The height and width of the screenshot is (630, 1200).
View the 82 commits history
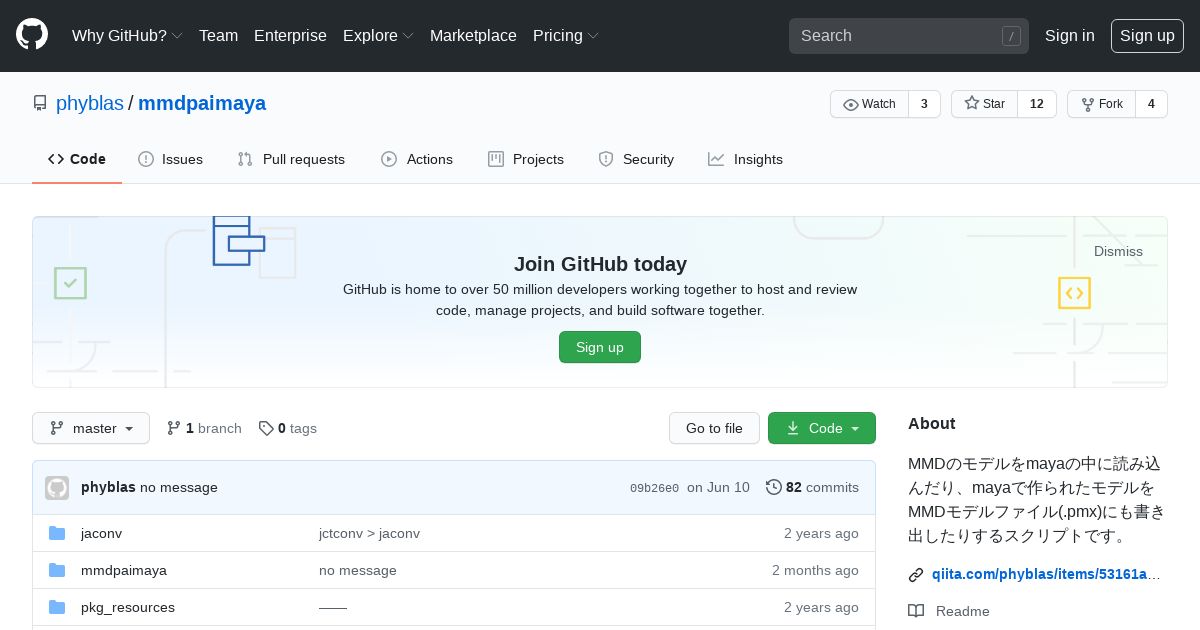click(x=813, y=487)
